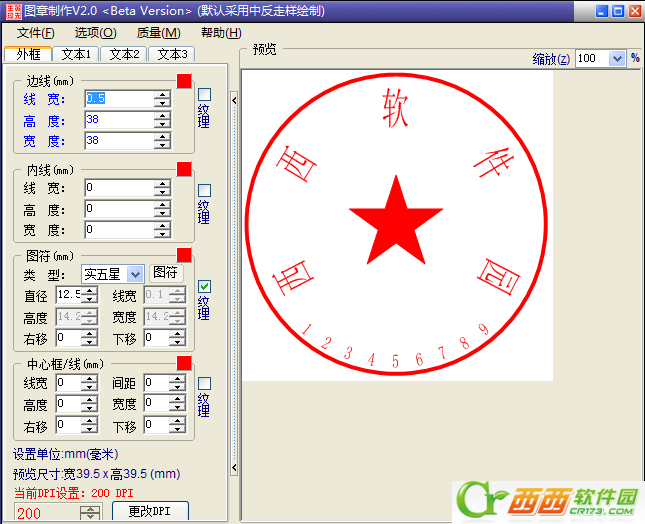645x524 pixels.
Task: Pick the 中心框/线 red color swatch
Action: point(184,363)
